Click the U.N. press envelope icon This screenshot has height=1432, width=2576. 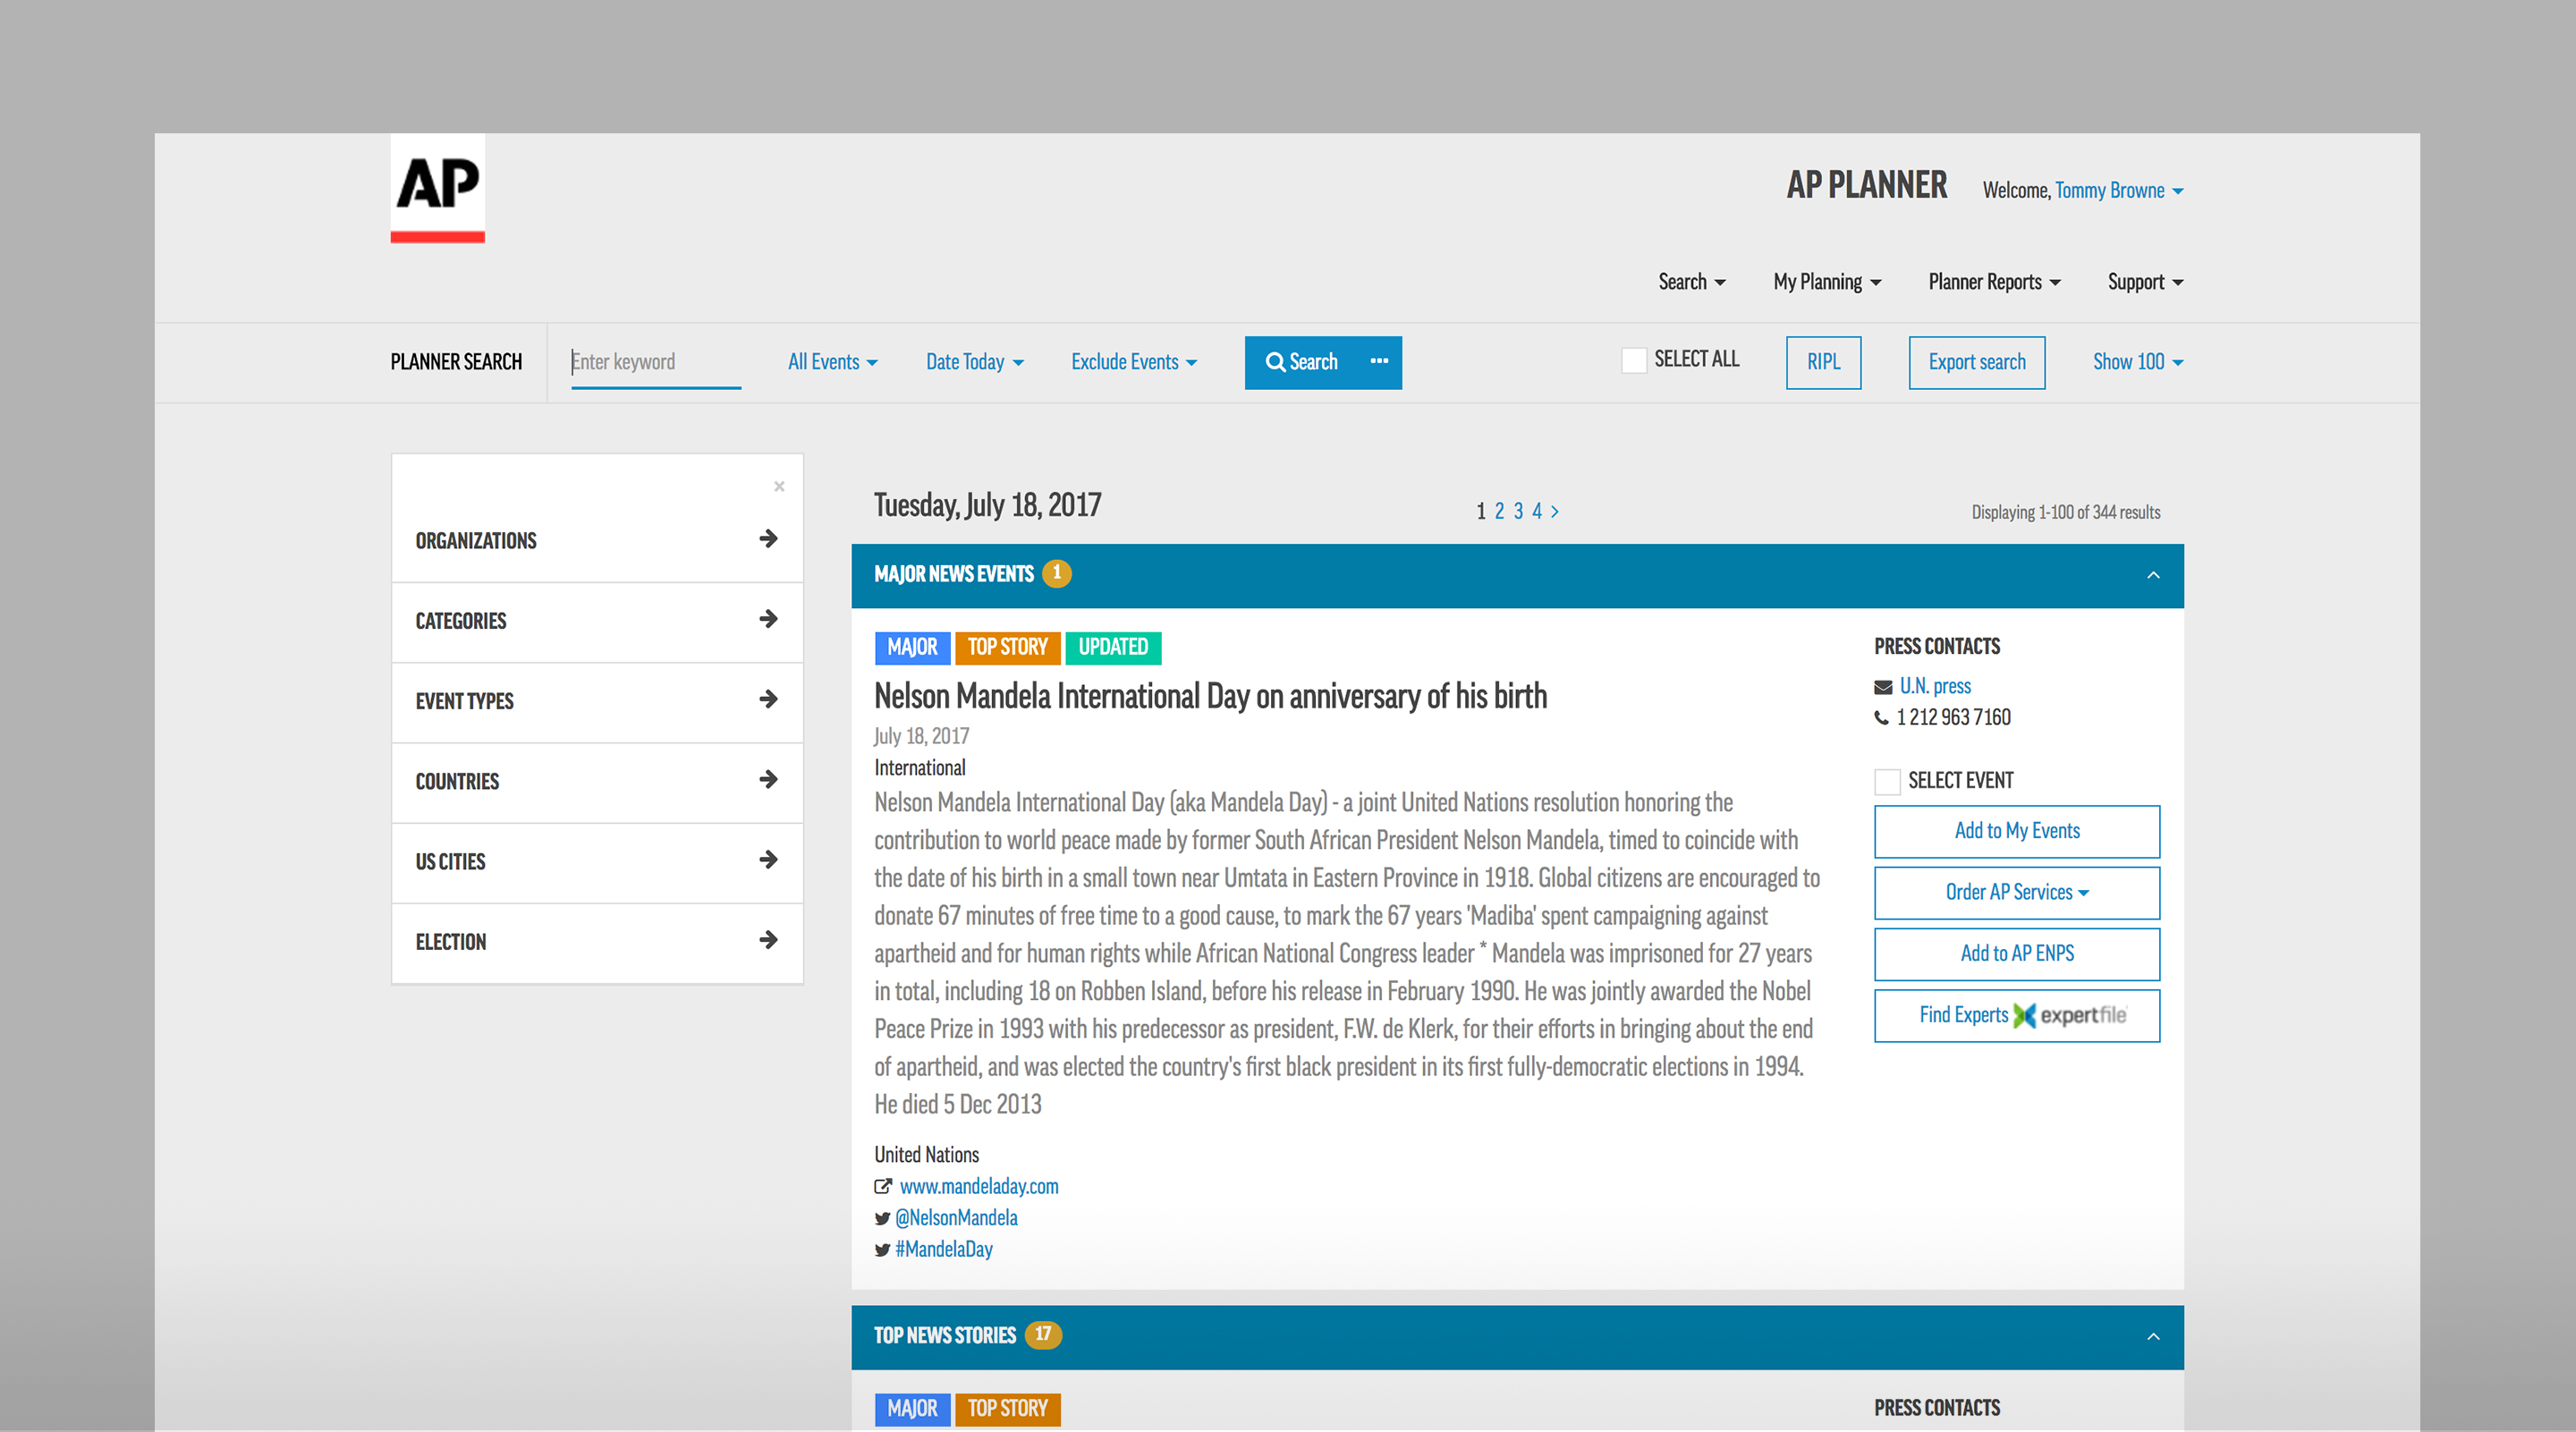click(x=1883, y=687)
